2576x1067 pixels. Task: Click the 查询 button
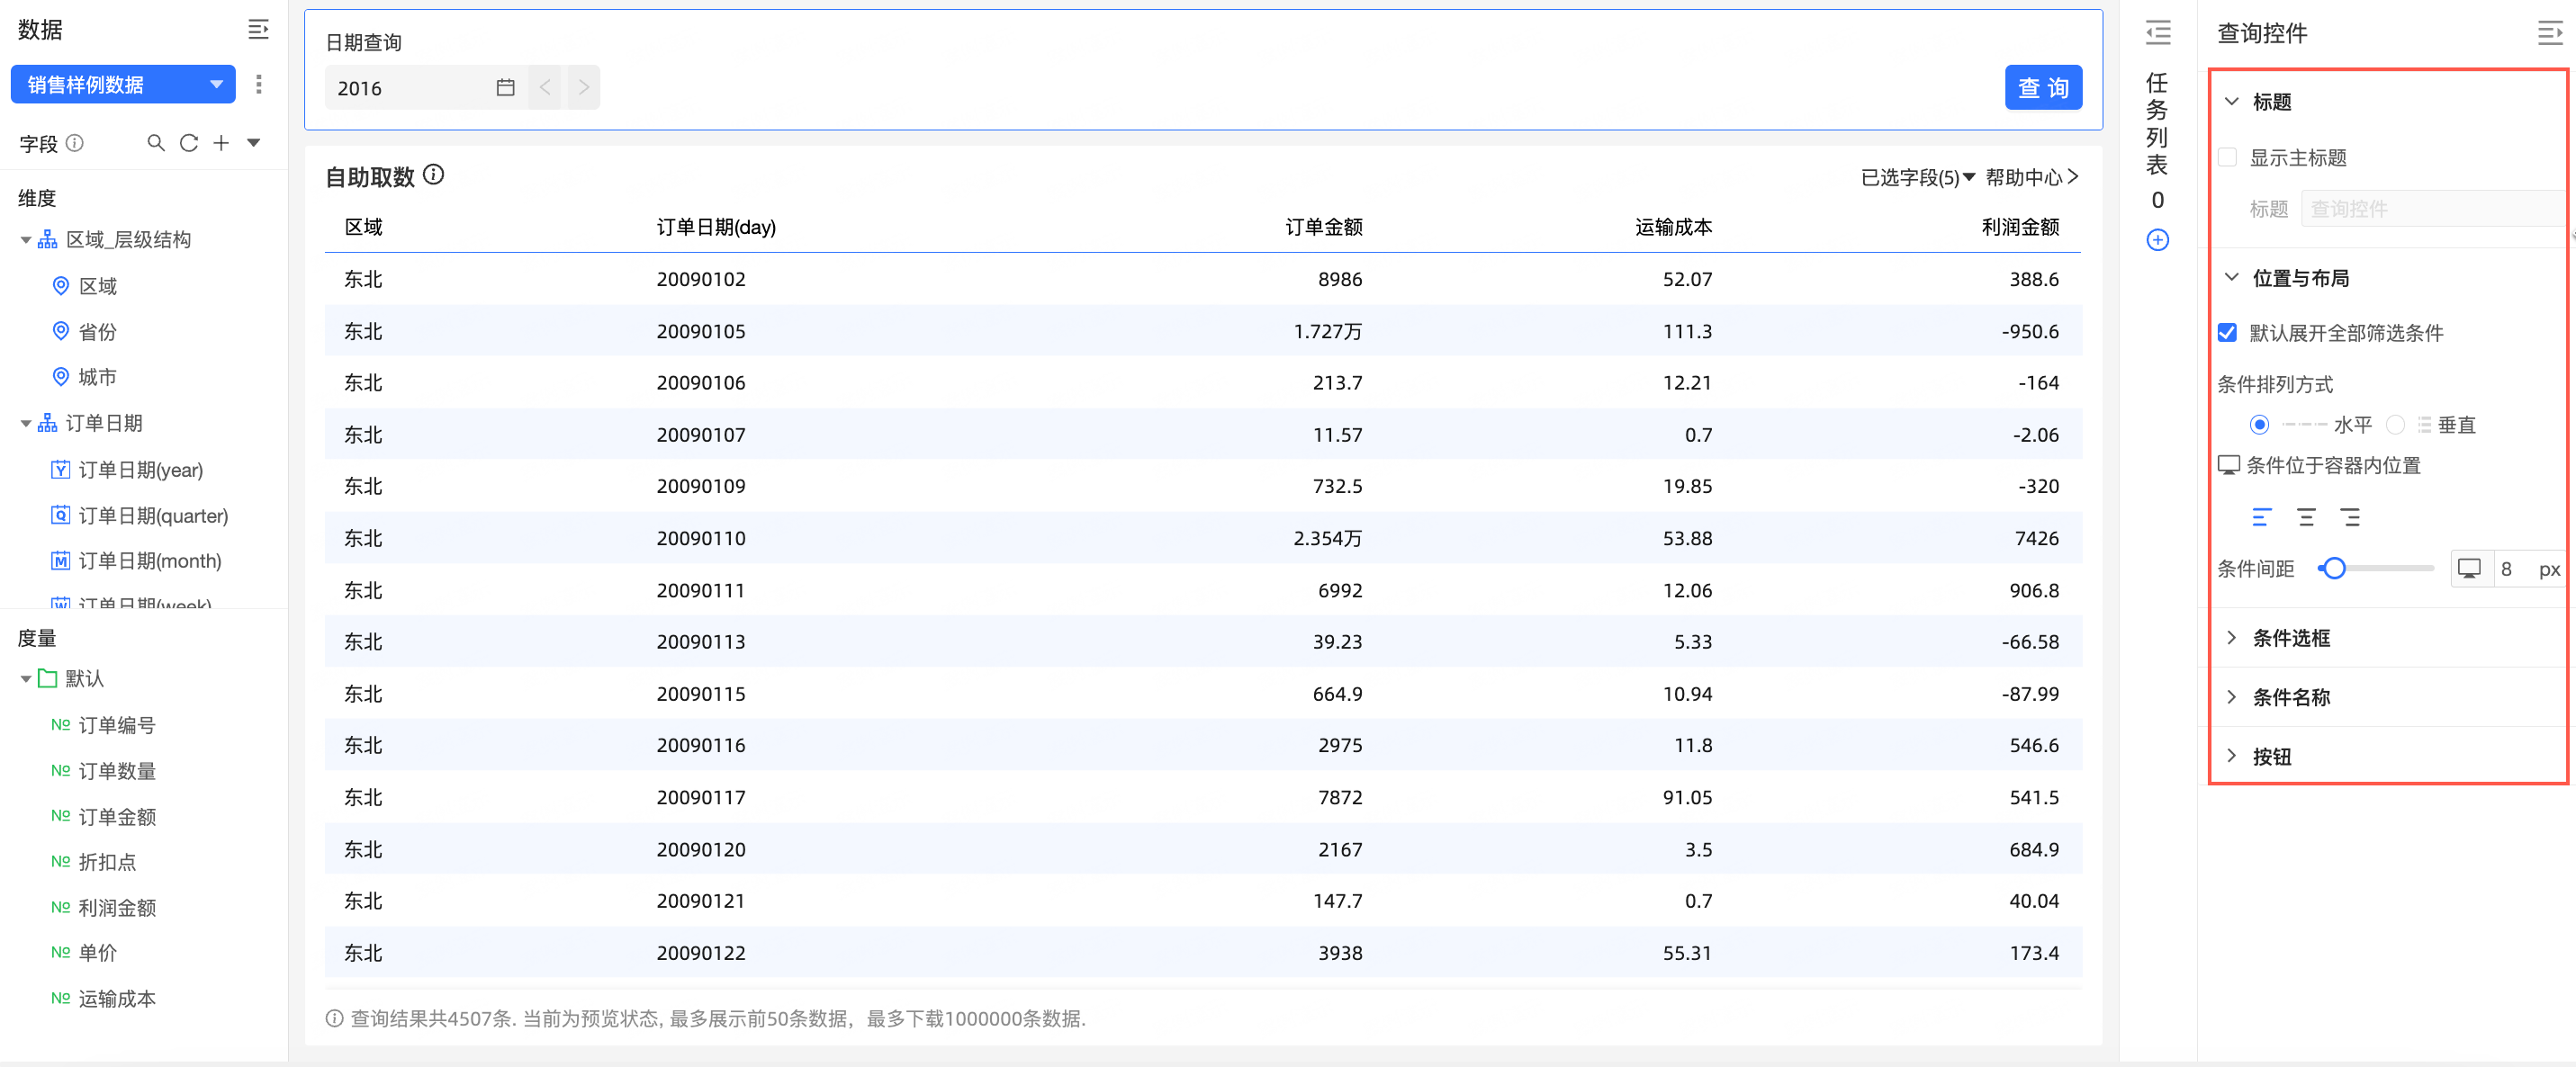[x=2042, y=88]
